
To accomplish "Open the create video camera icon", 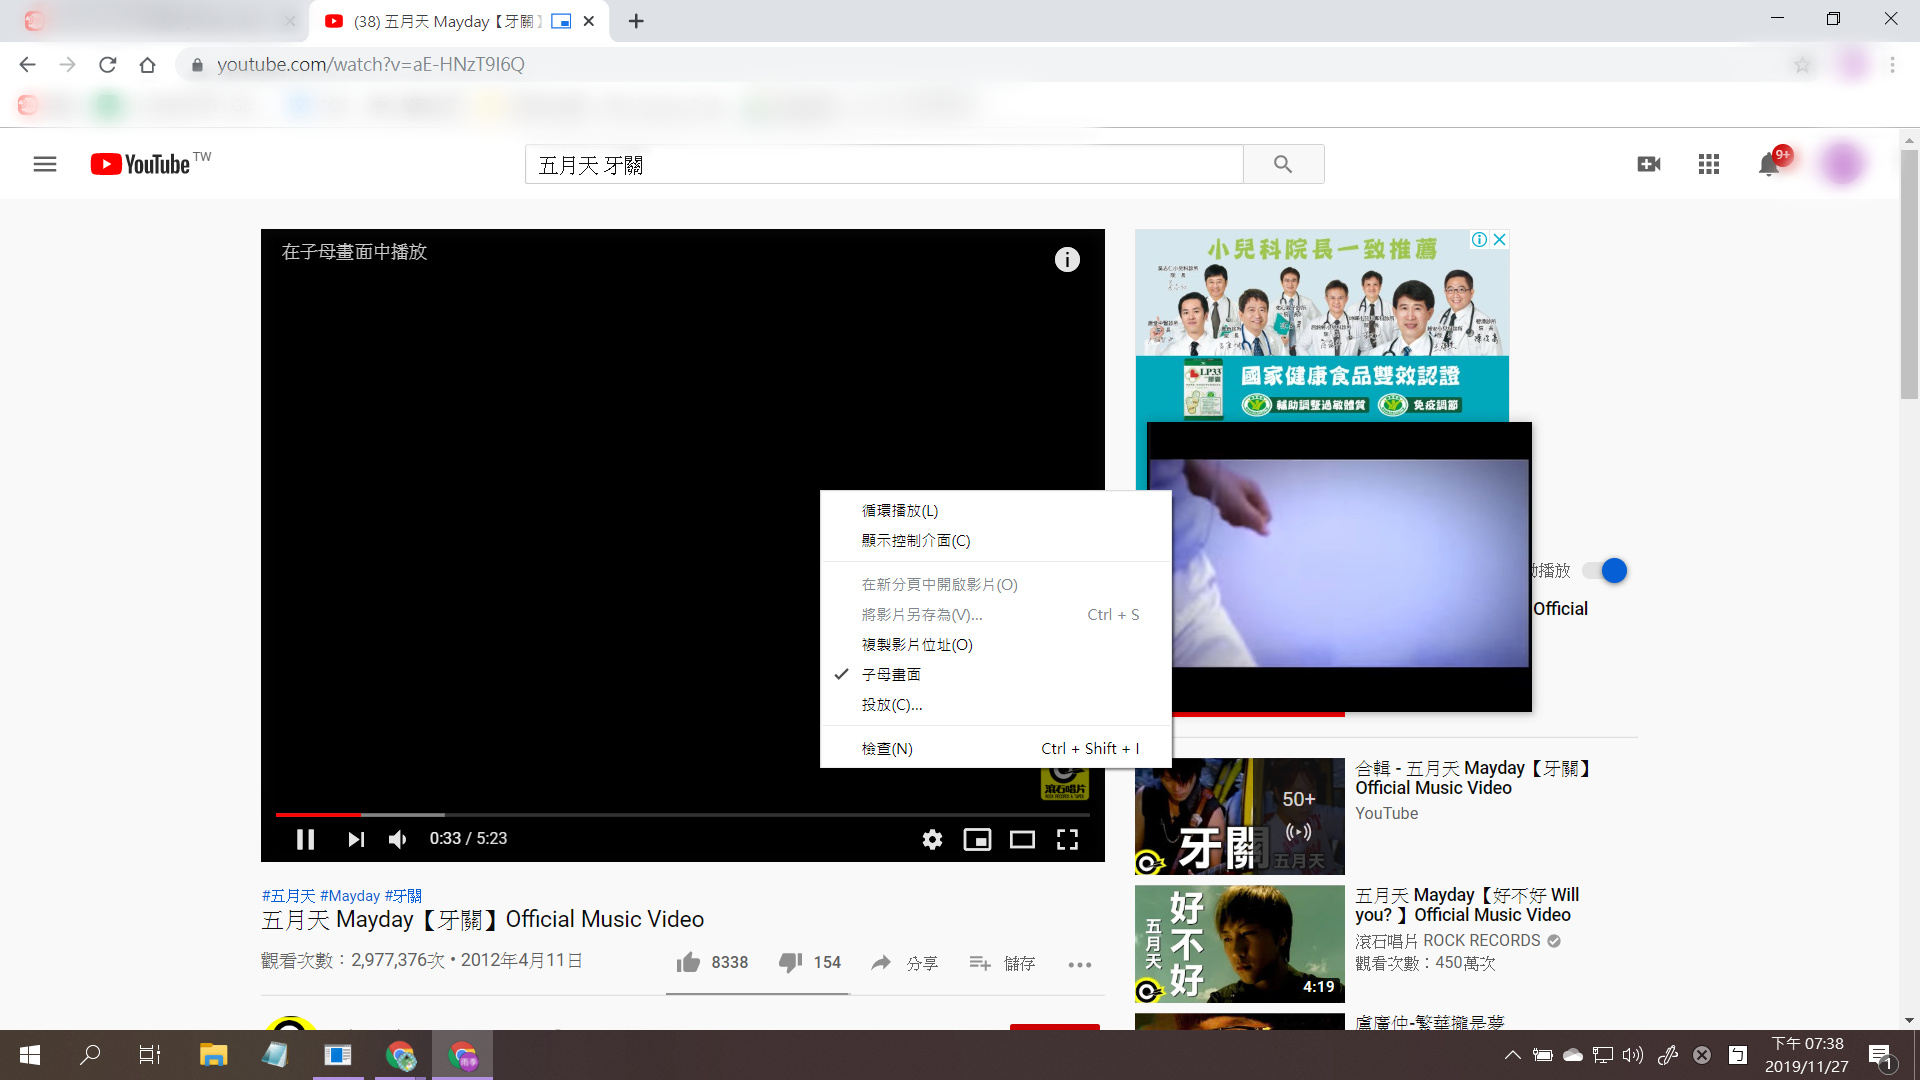I will tap(1649, 164).
